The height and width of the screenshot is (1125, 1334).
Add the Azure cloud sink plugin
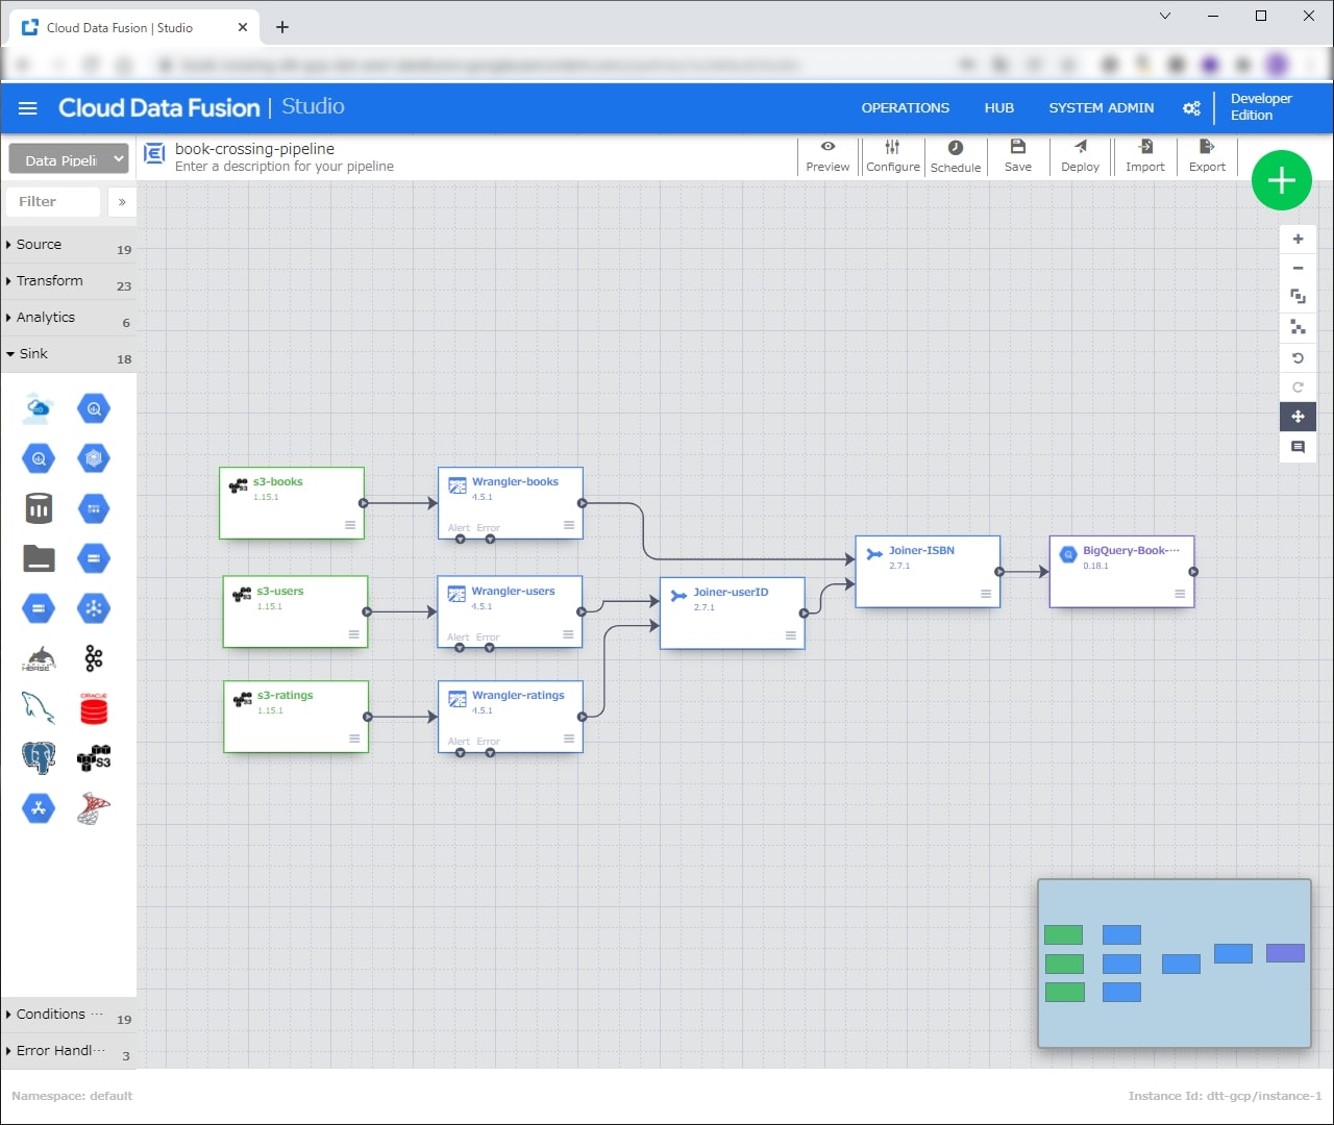coord(39,408)
